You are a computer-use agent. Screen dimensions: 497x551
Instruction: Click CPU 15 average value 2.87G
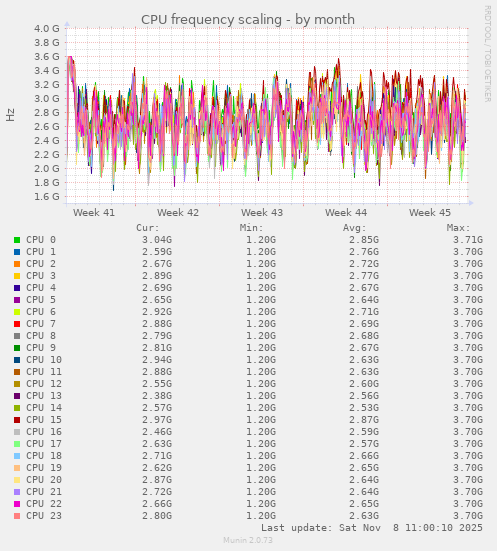[364, 420]
